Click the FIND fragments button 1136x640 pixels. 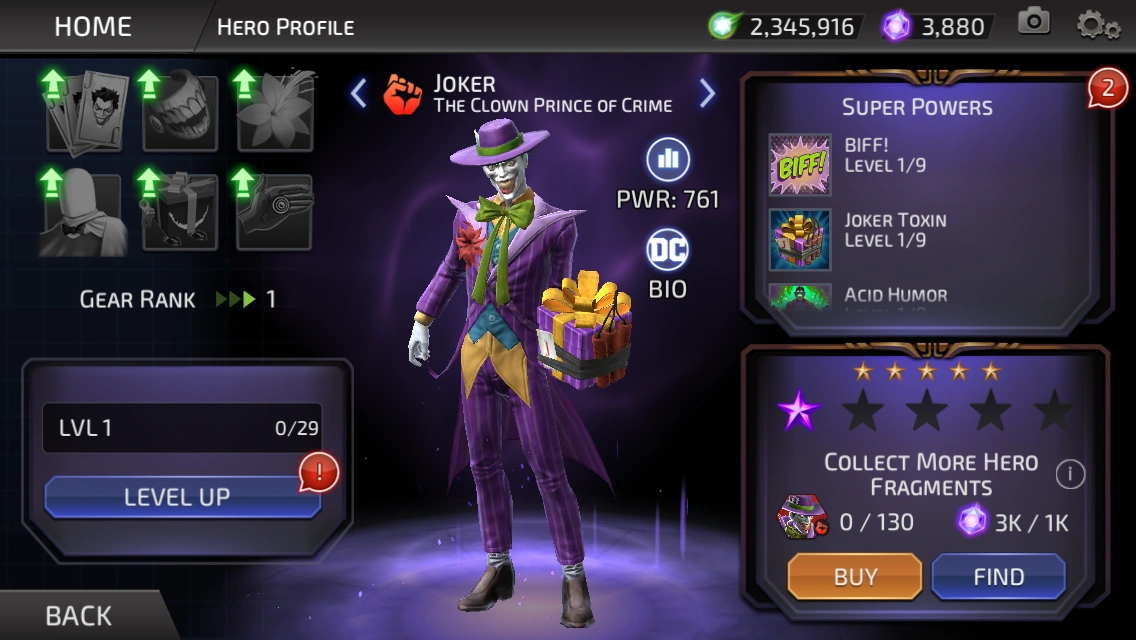pyautogui.click(x=998, y=577)
